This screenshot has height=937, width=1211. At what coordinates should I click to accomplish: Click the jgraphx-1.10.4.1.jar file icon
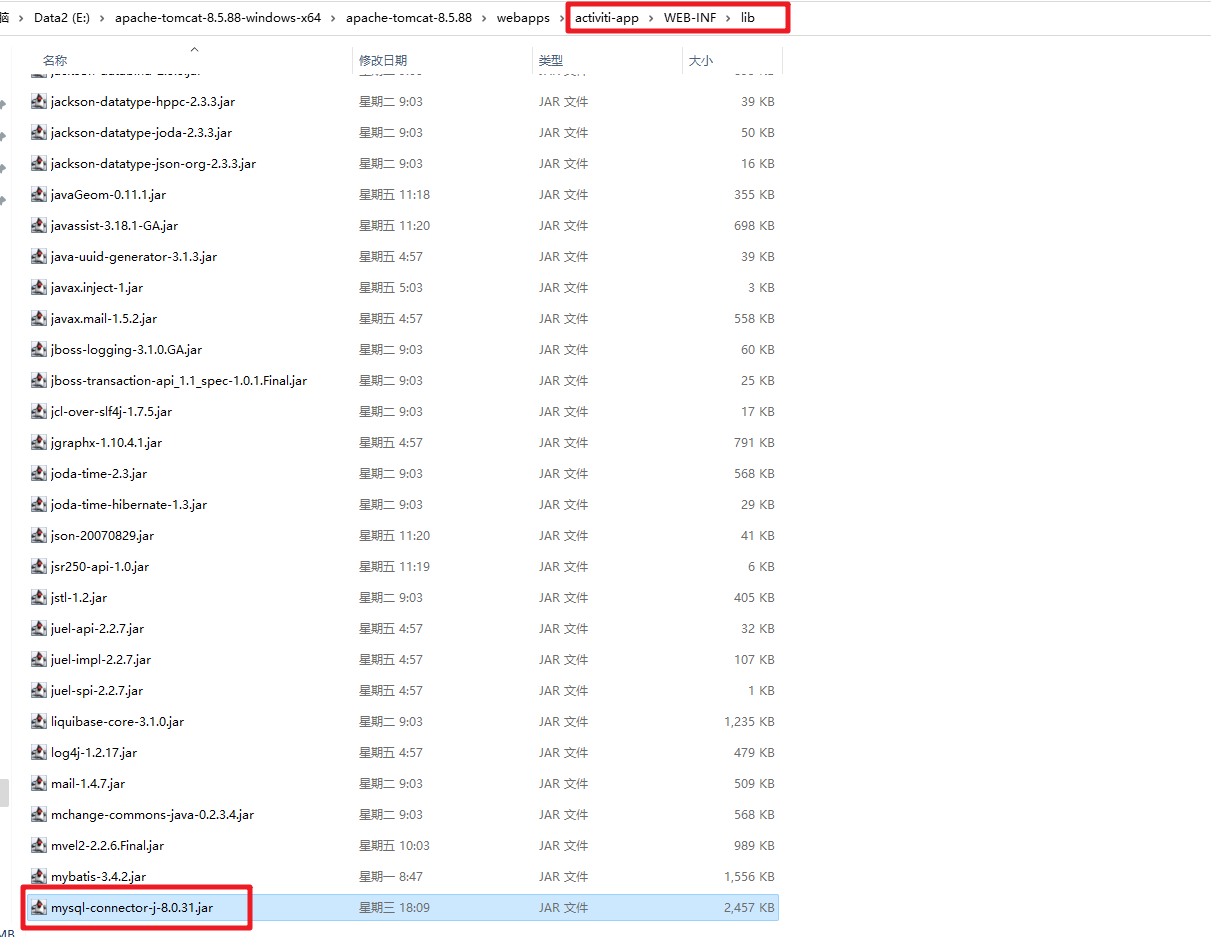point(39,443)
